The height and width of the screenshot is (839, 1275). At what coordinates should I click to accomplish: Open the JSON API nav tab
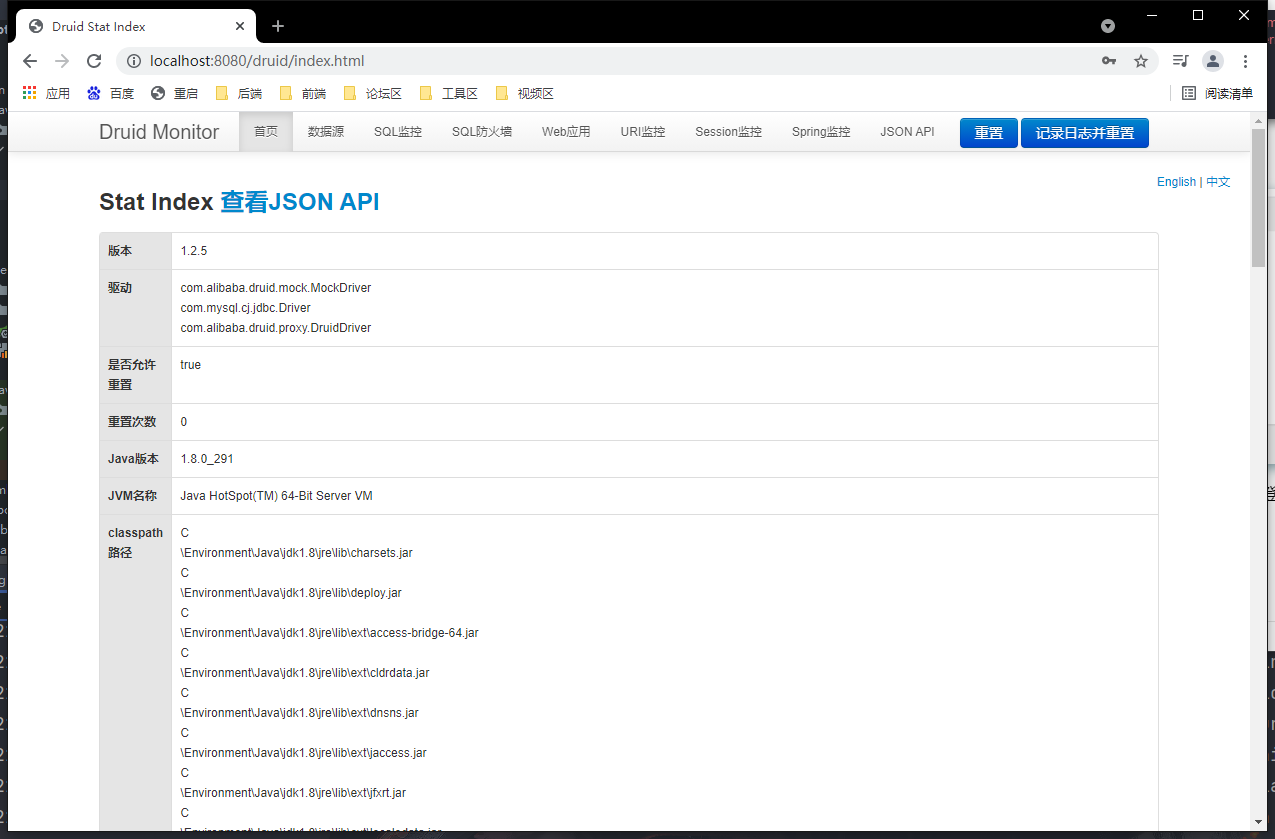click(x=907, y=132)
